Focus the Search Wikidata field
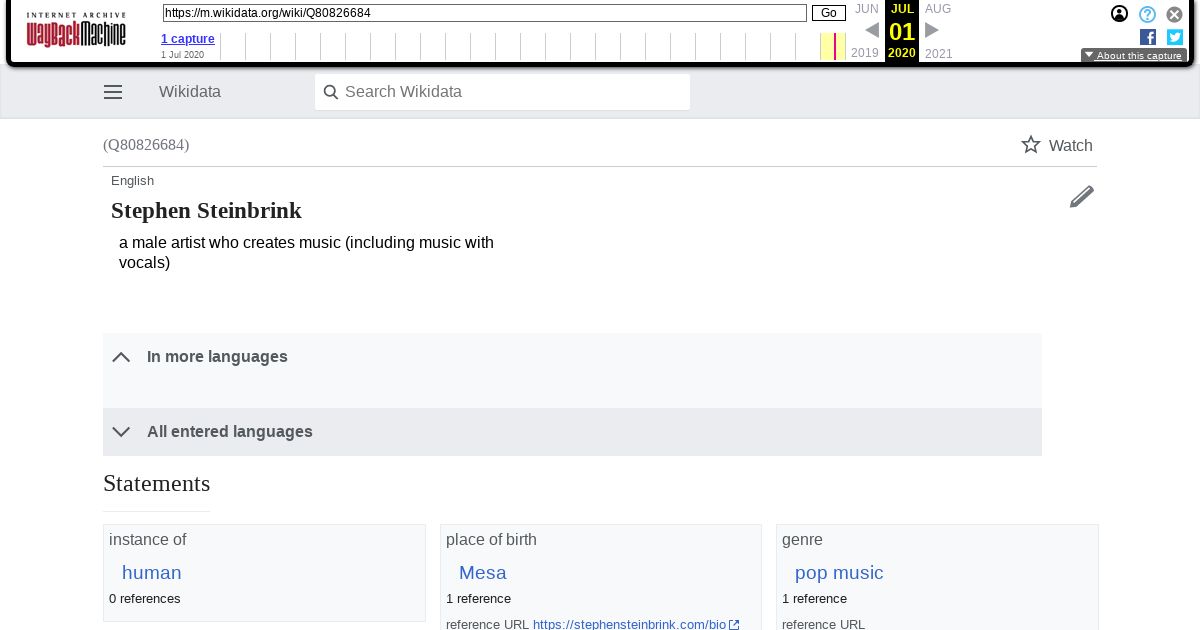The width and height of the screenshot is (1200, 630). pyautogui.click(x=502, y=92)
